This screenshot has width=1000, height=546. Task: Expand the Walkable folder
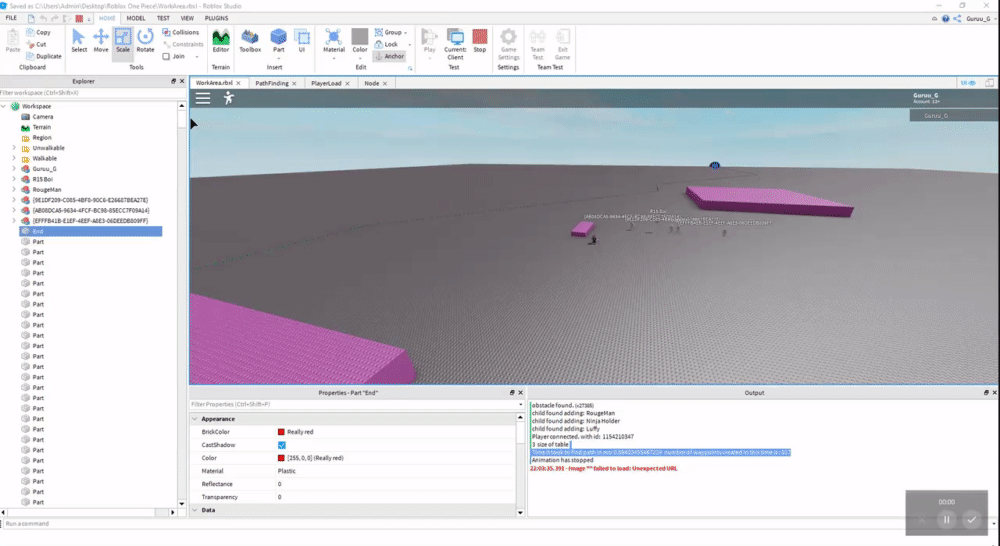point(14,158)
